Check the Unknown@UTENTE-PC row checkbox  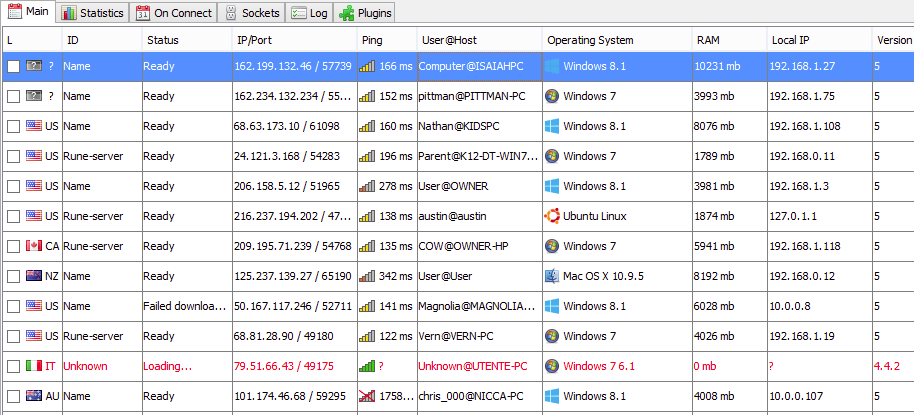13,367
